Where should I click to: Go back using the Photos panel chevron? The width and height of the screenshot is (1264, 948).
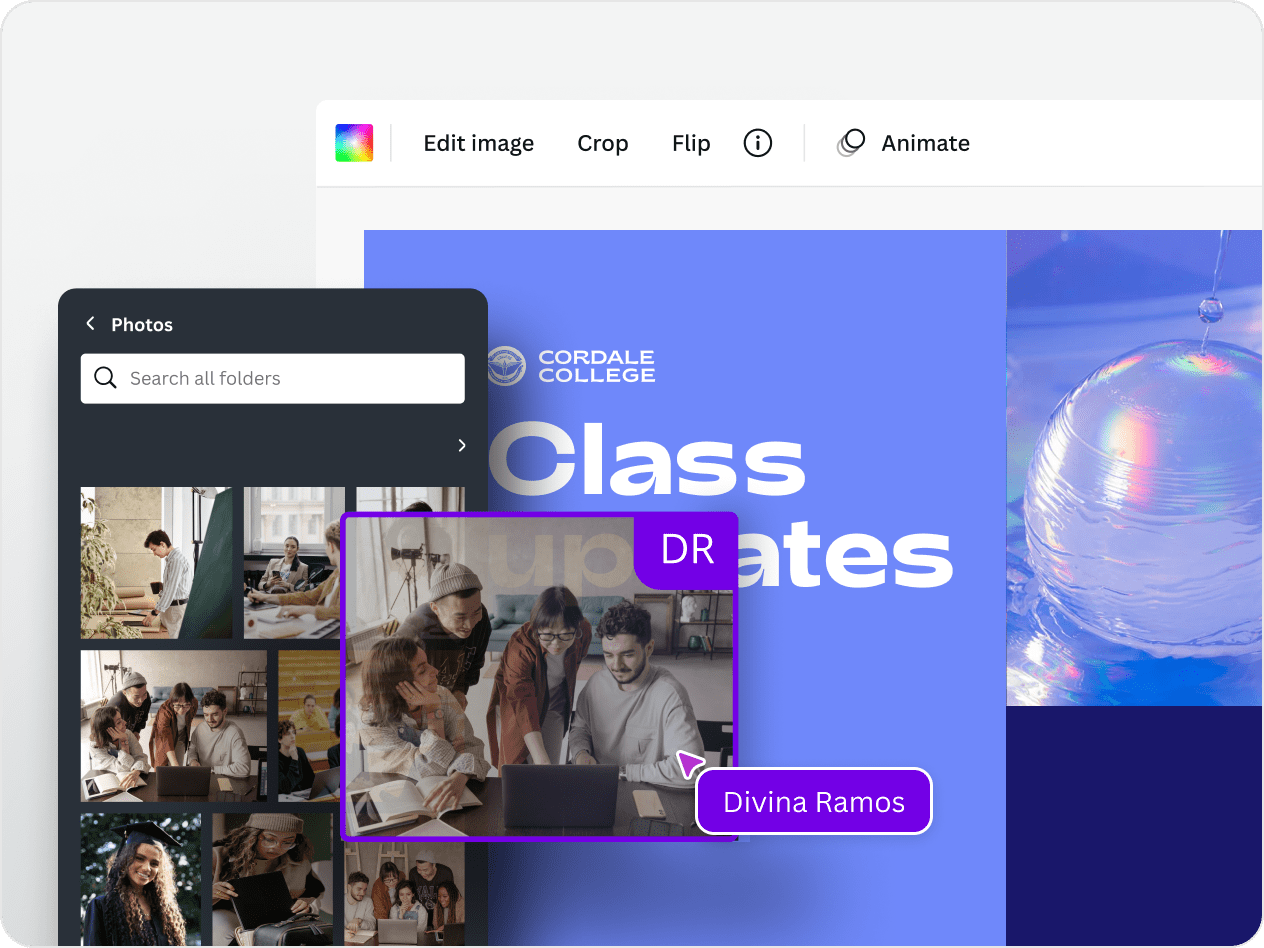[89, 324]
